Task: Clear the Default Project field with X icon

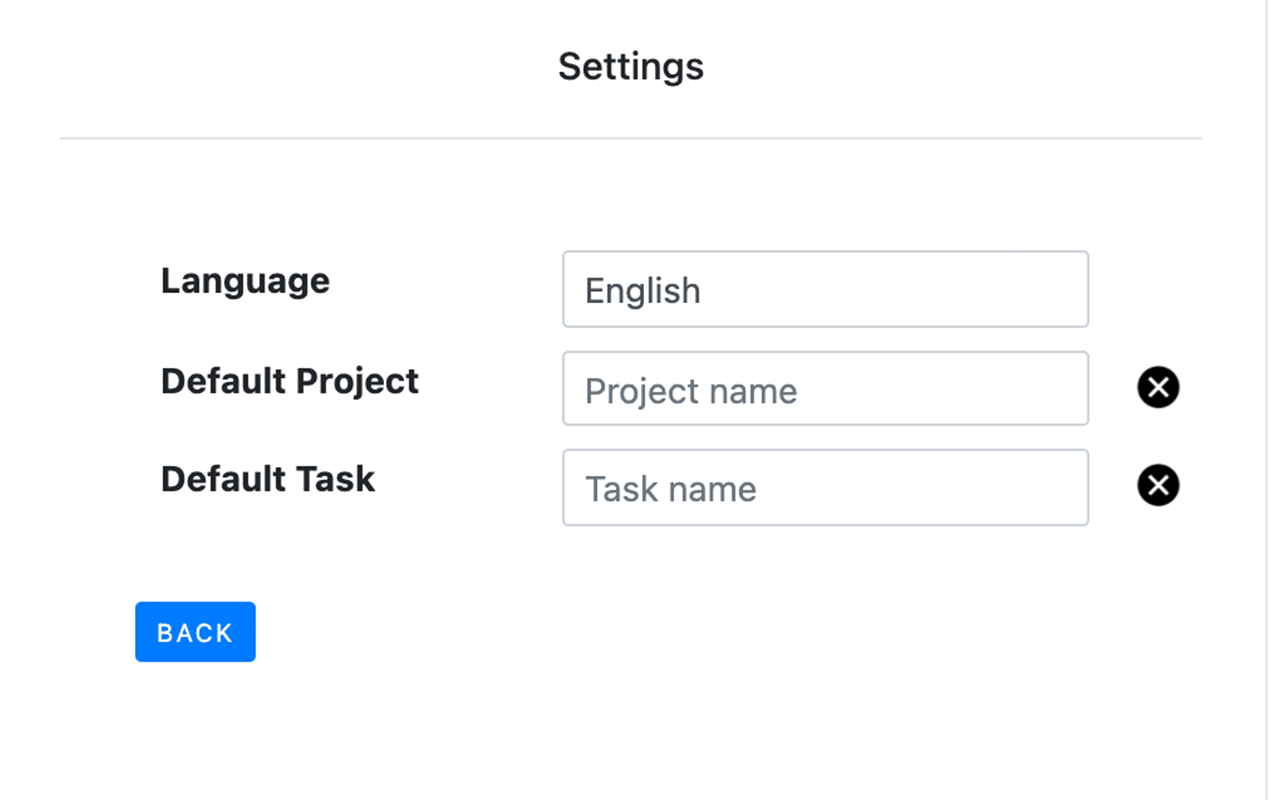Action: 1158,387
